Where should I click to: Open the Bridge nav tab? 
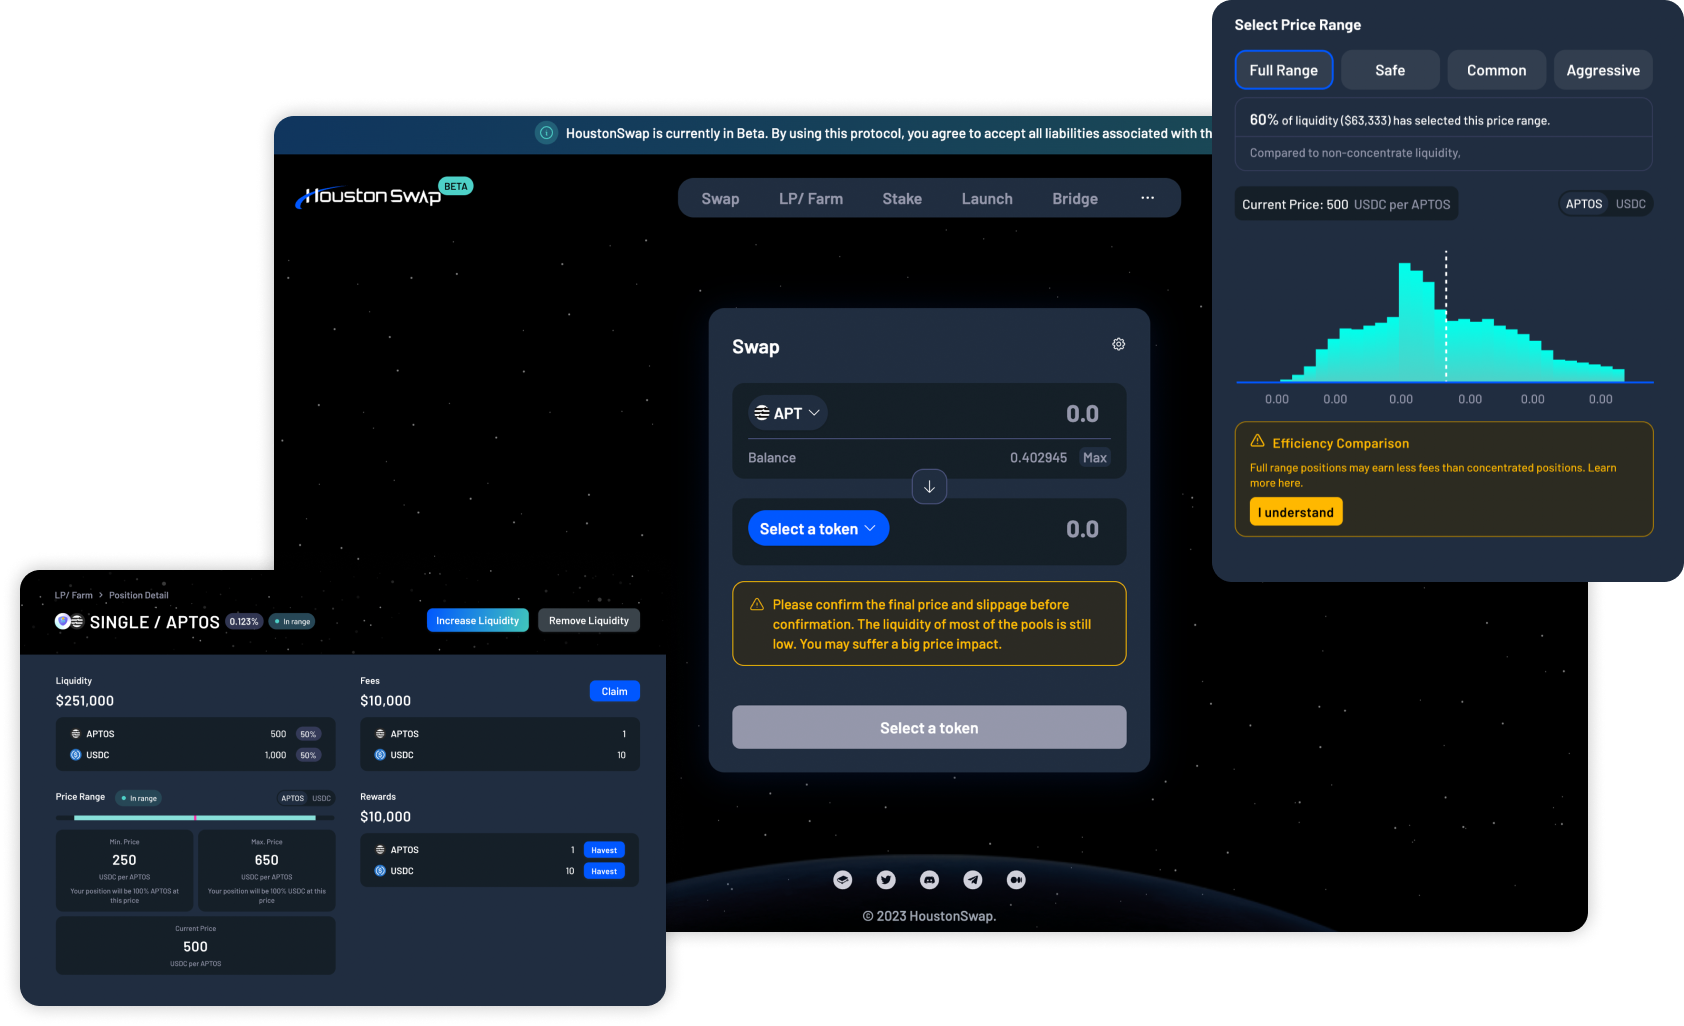[x=1074, y=199]
